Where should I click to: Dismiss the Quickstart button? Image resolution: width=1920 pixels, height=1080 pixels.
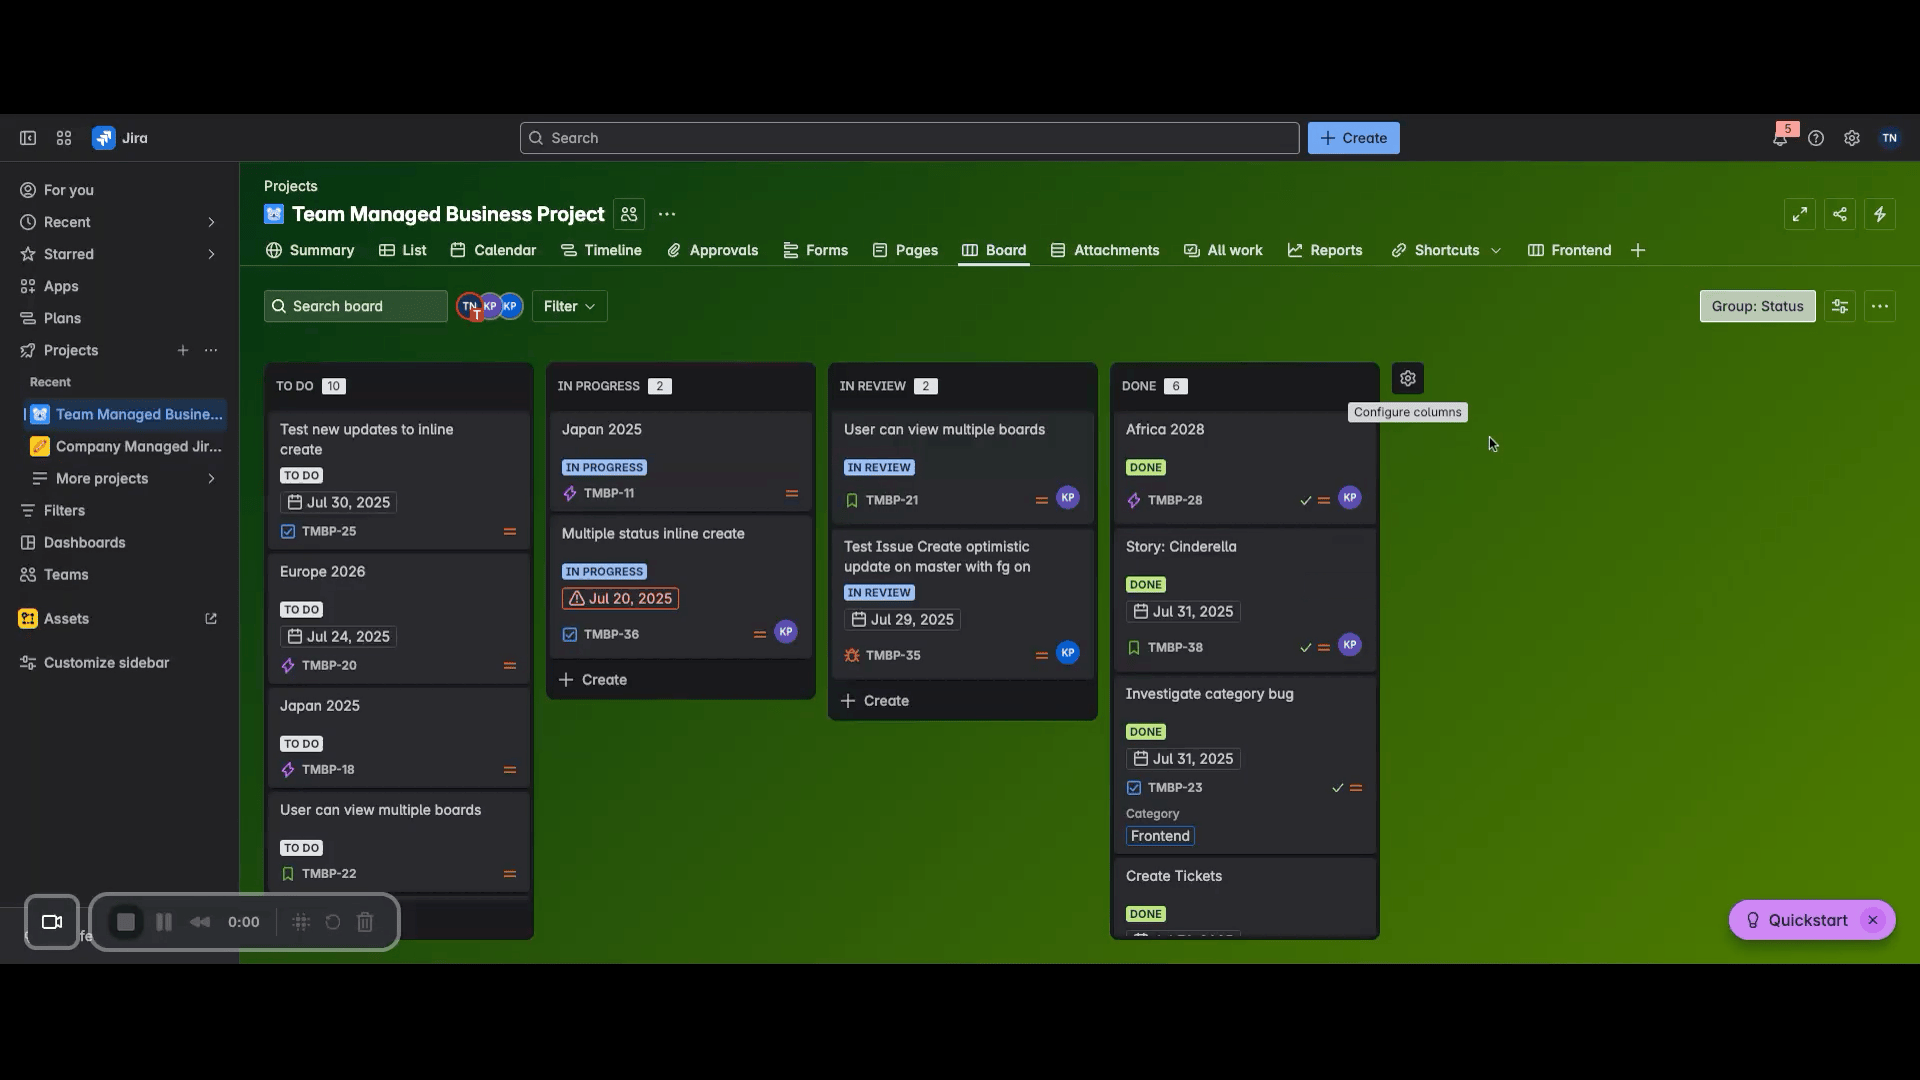[1873, 920]
